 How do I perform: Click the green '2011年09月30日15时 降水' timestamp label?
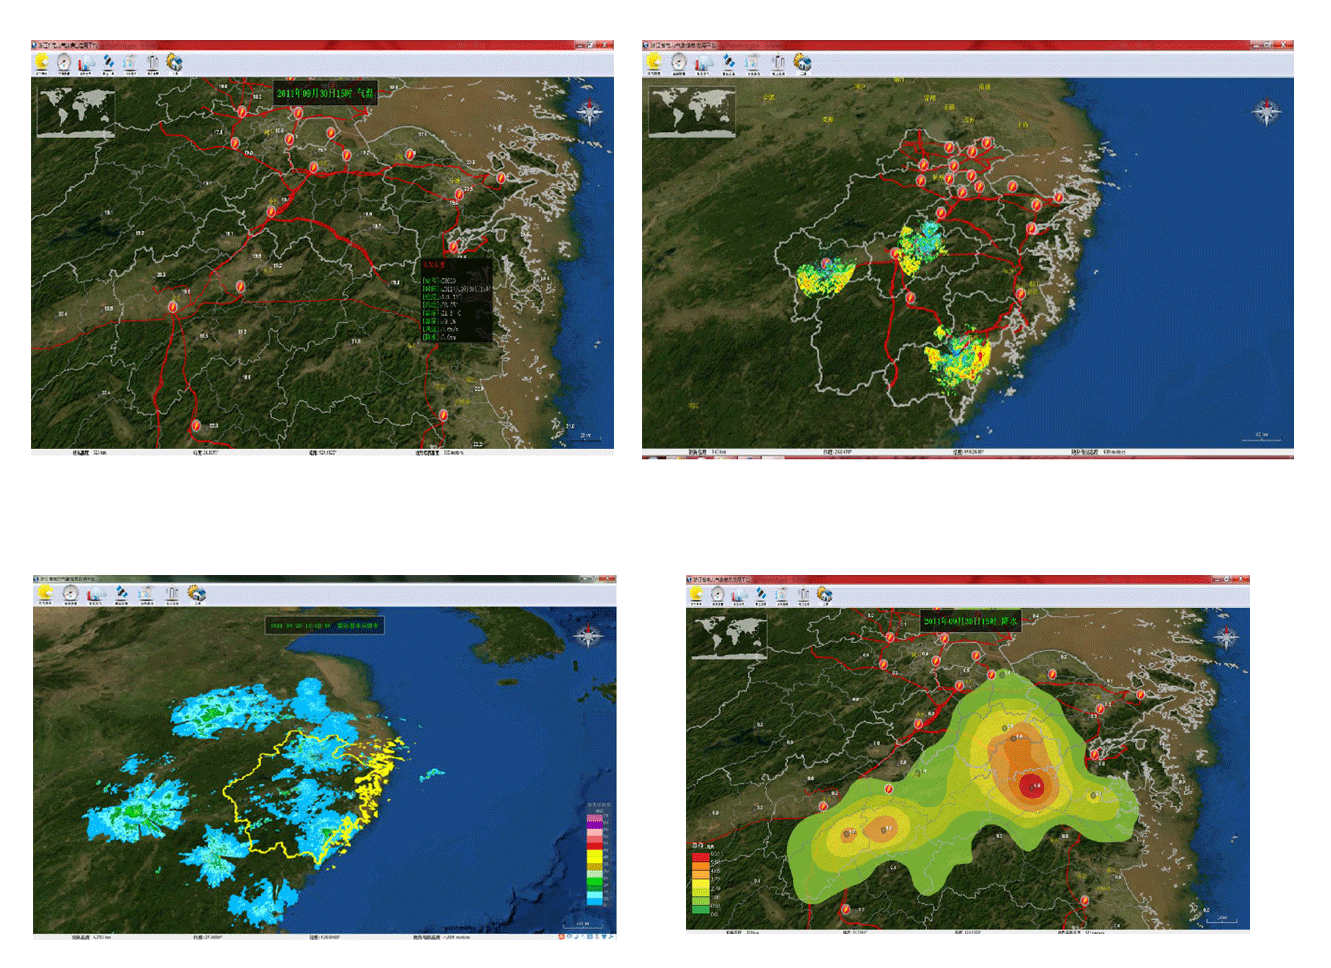click(x=970, y=621)
